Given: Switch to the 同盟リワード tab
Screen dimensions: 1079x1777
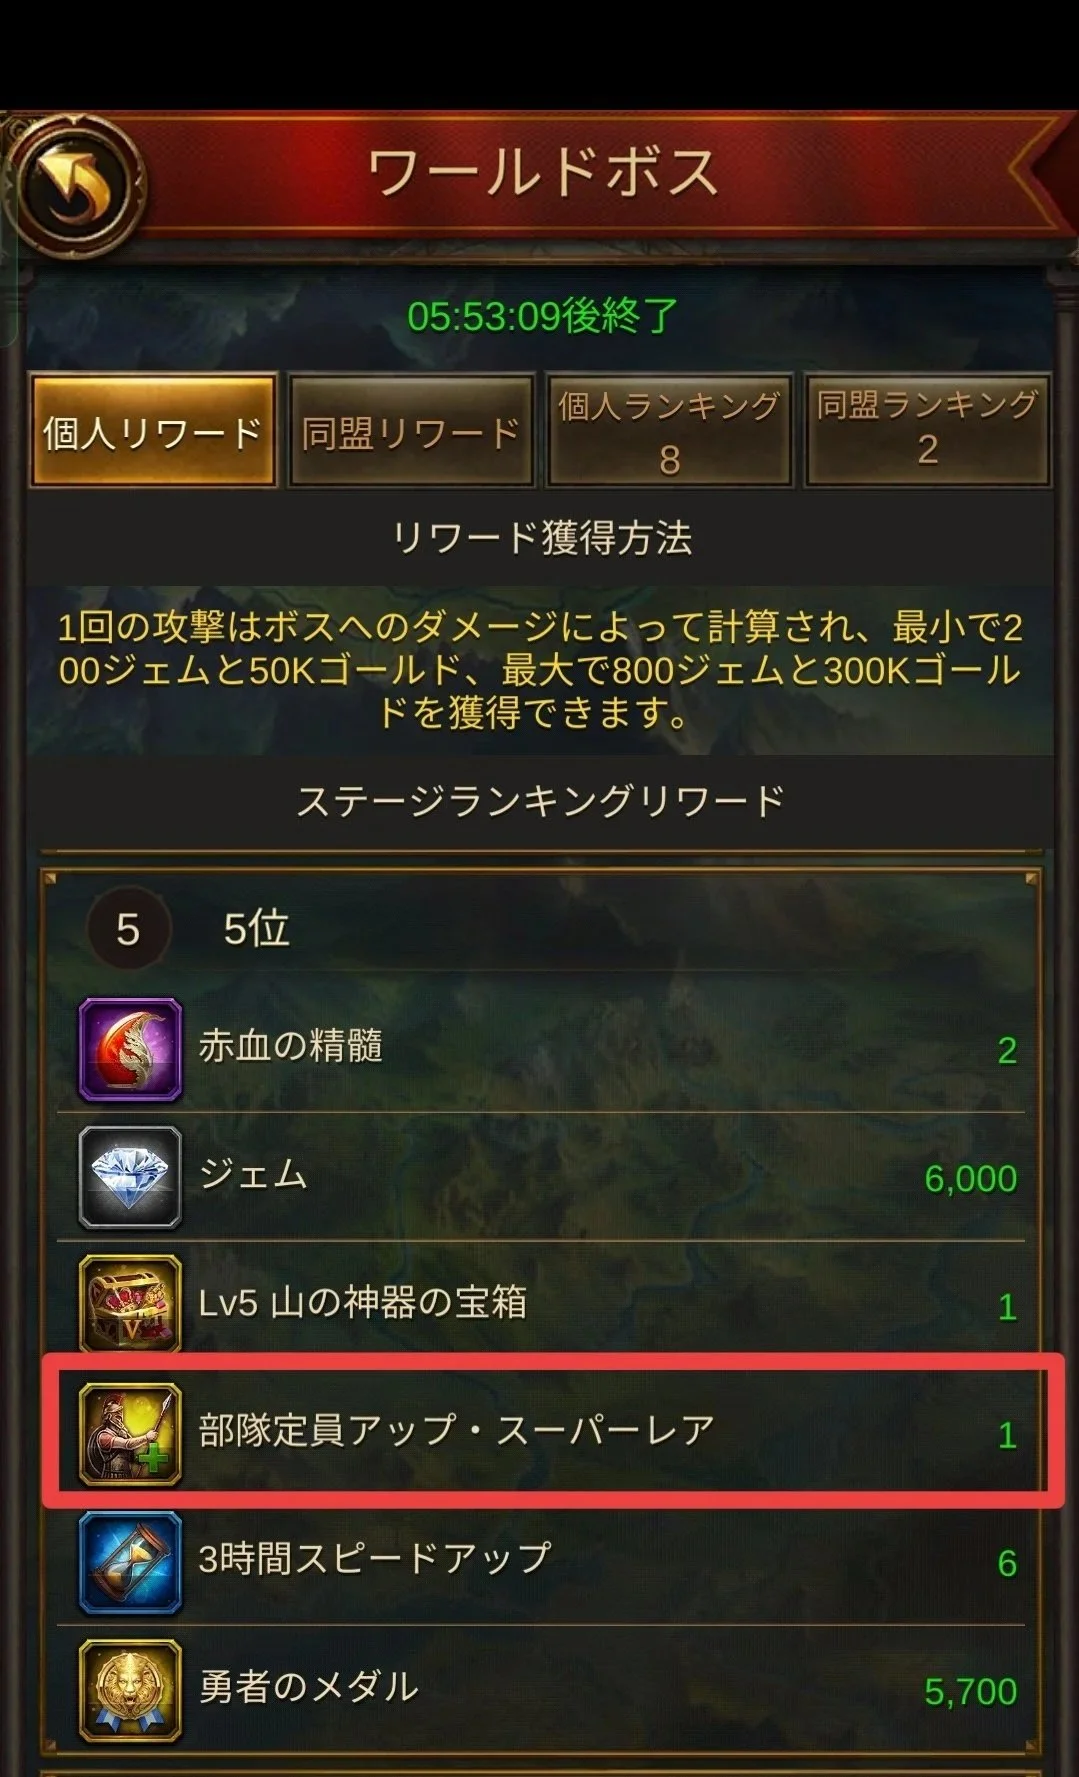Looking at the screenshot, I should [x=411, y=431].
